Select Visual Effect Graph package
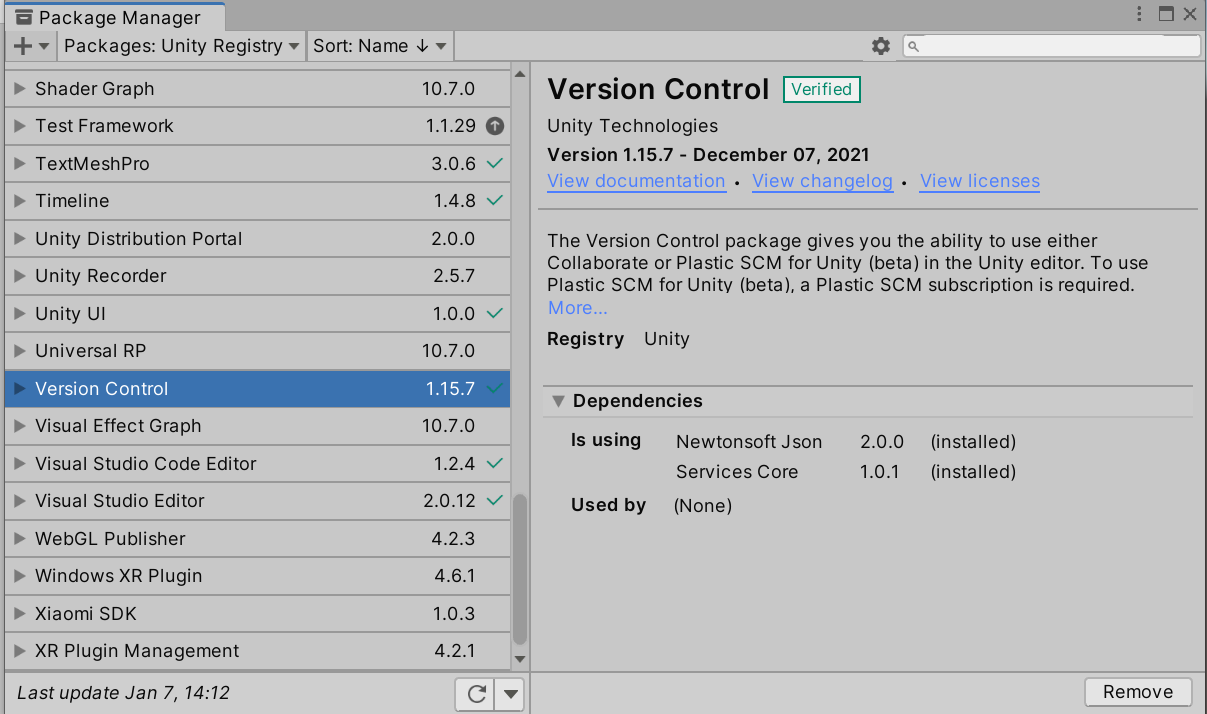Viewport: 1207px width, 714px height. (258, 426)
